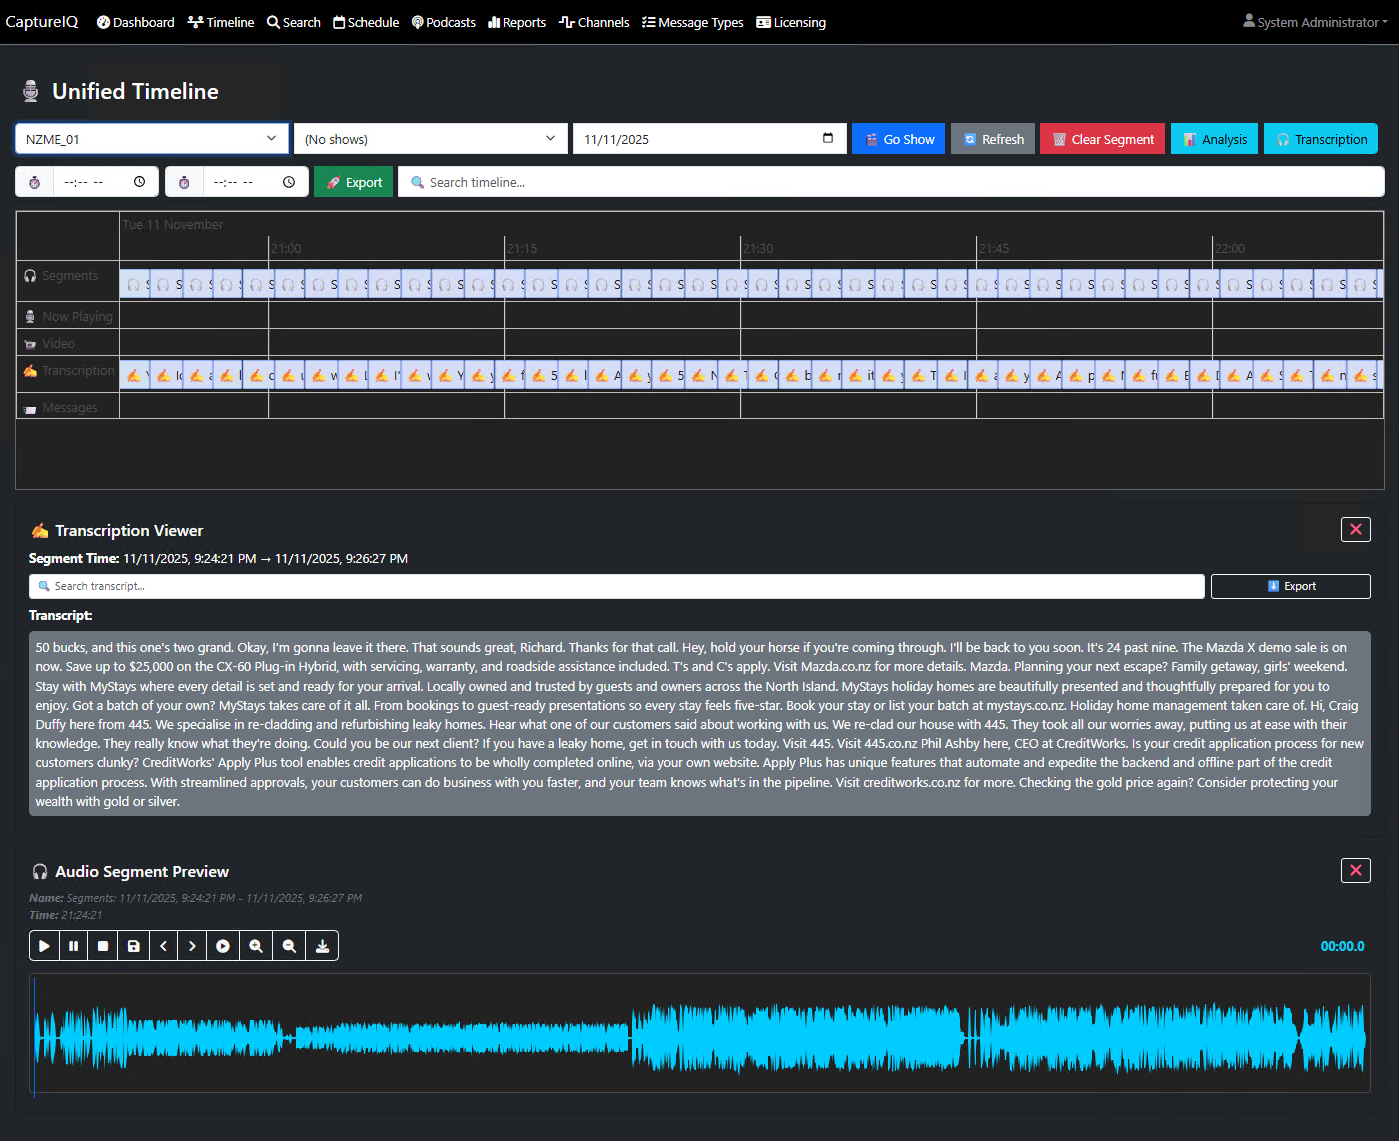Go to Message Types page

pyautogui.click(x=692, y=22)
